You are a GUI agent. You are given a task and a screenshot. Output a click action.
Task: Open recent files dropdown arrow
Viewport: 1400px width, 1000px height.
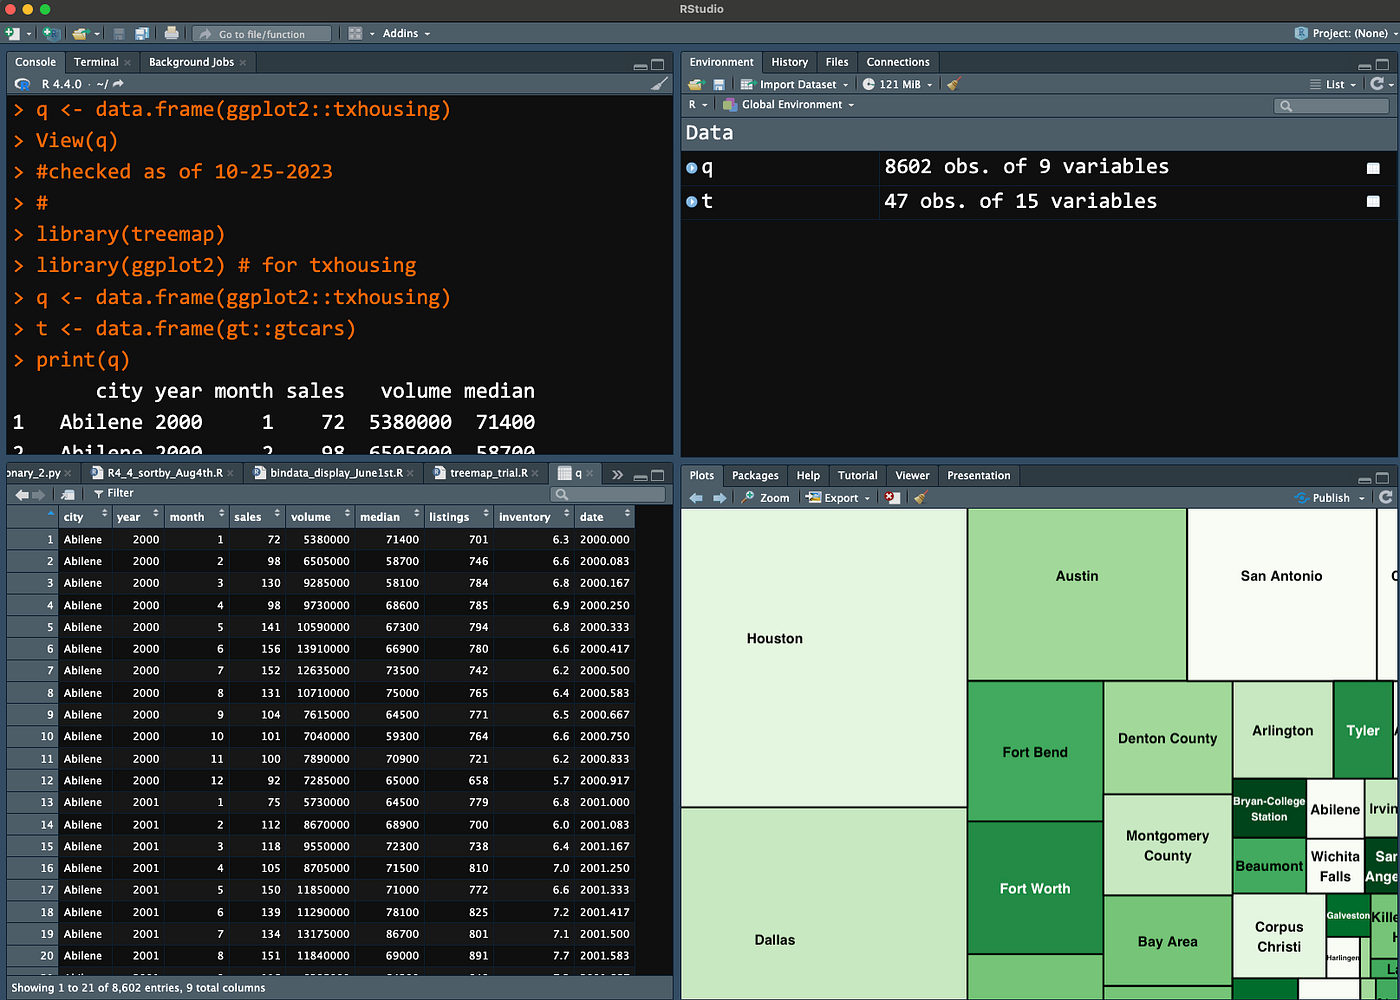click(97, 34)
